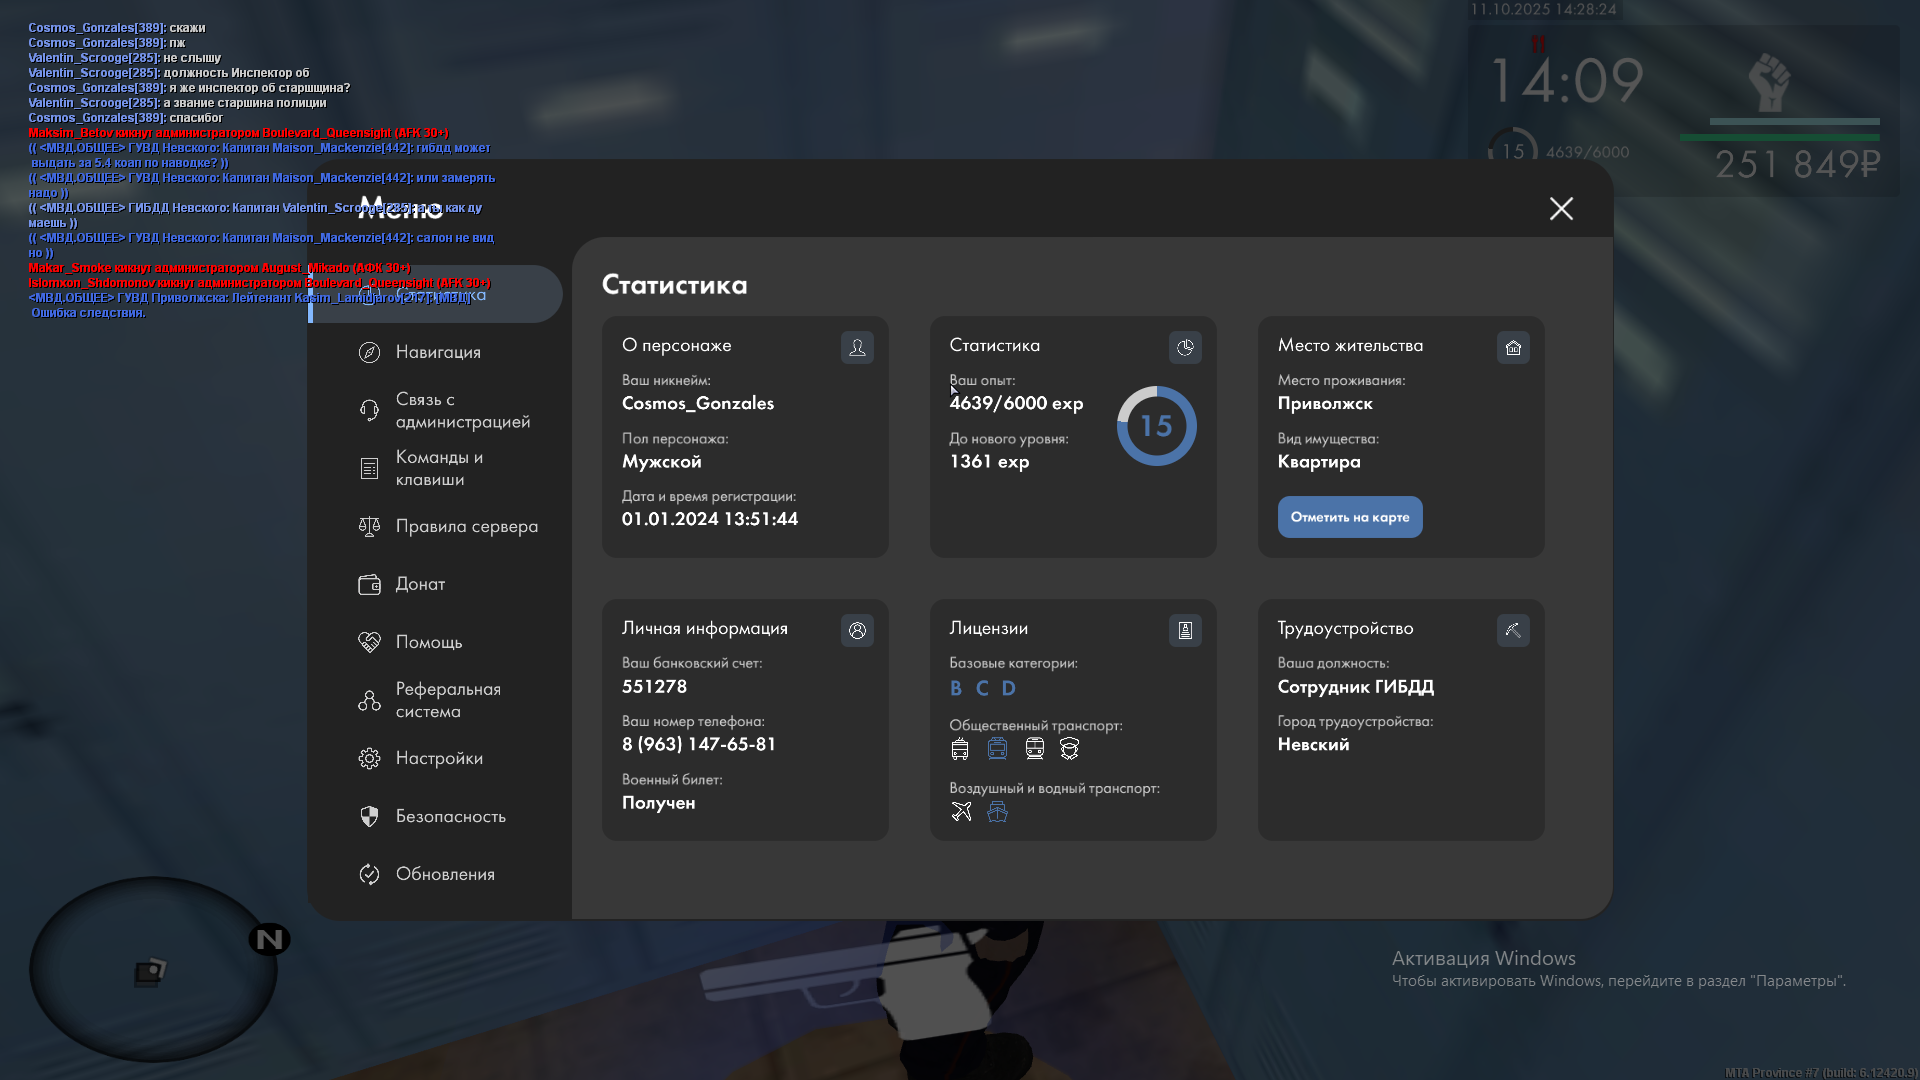Open Безопасность menu item
This screenshot has height=1080, width=1920.
(x=450, y=816)
